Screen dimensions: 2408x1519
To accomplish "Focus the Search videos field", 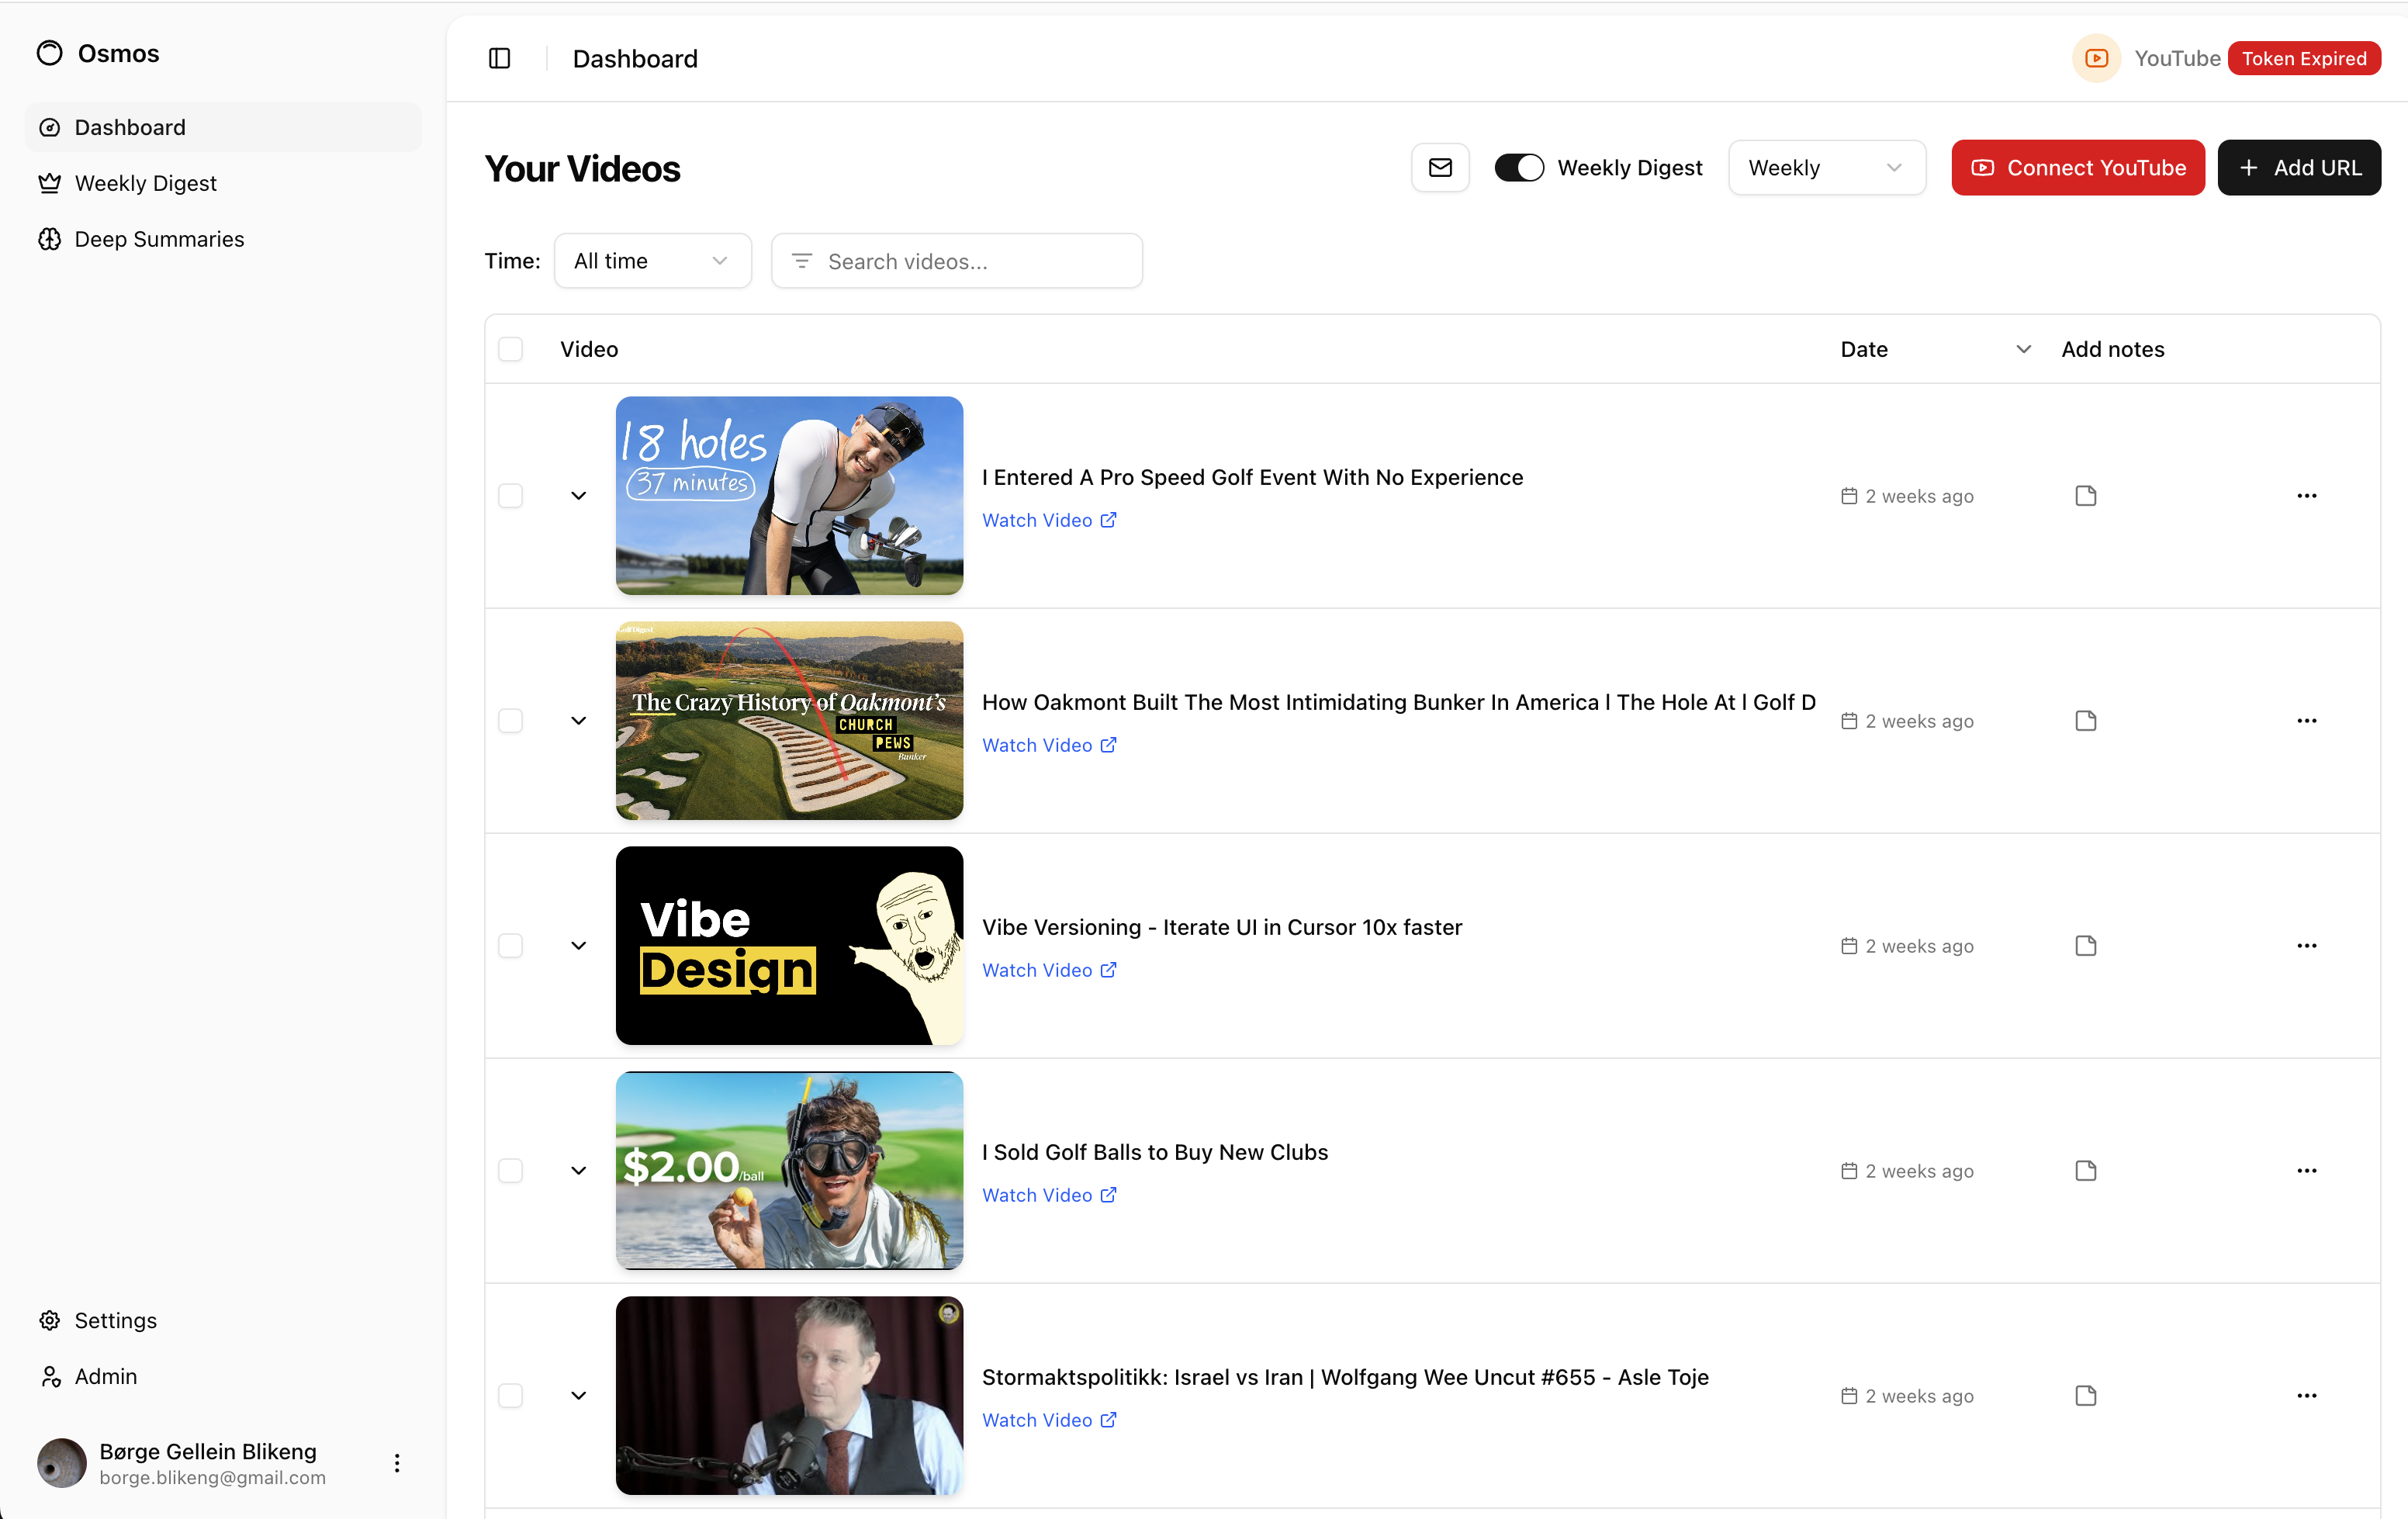I will pyautogui.click(x=957, y=261).
